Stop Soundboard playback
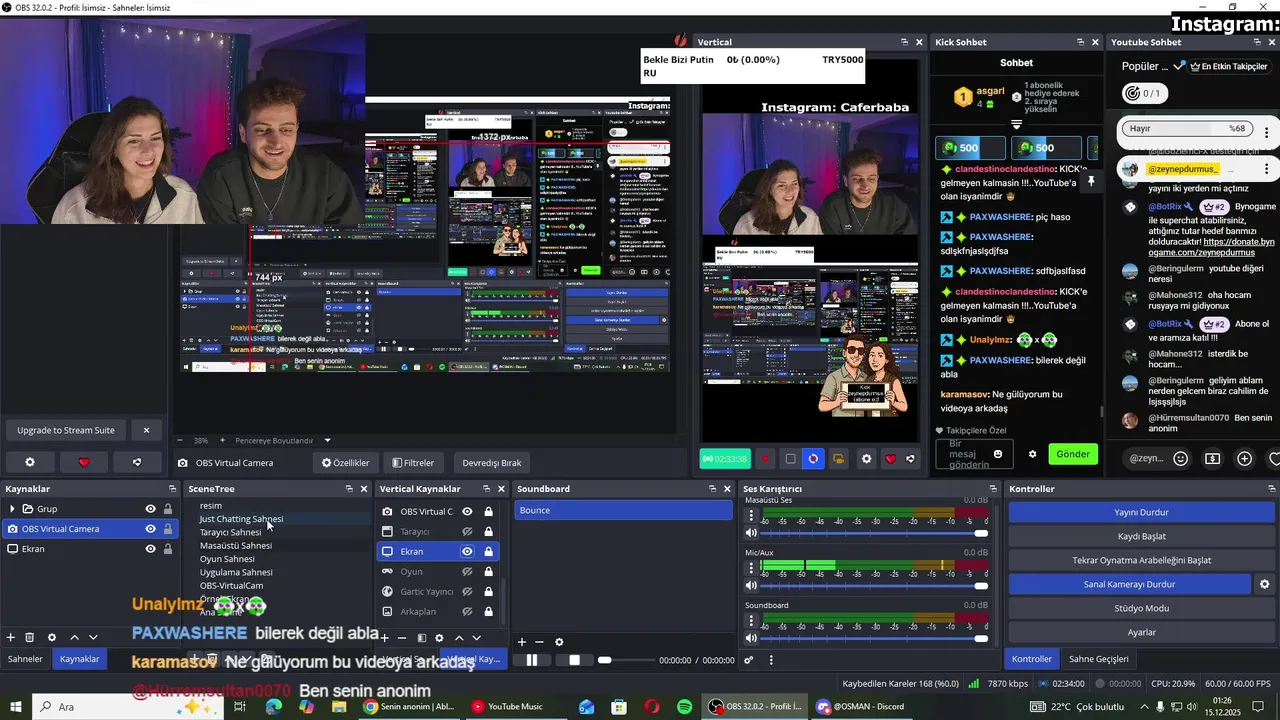This screenshot has height=720, width=1280. 574,660
